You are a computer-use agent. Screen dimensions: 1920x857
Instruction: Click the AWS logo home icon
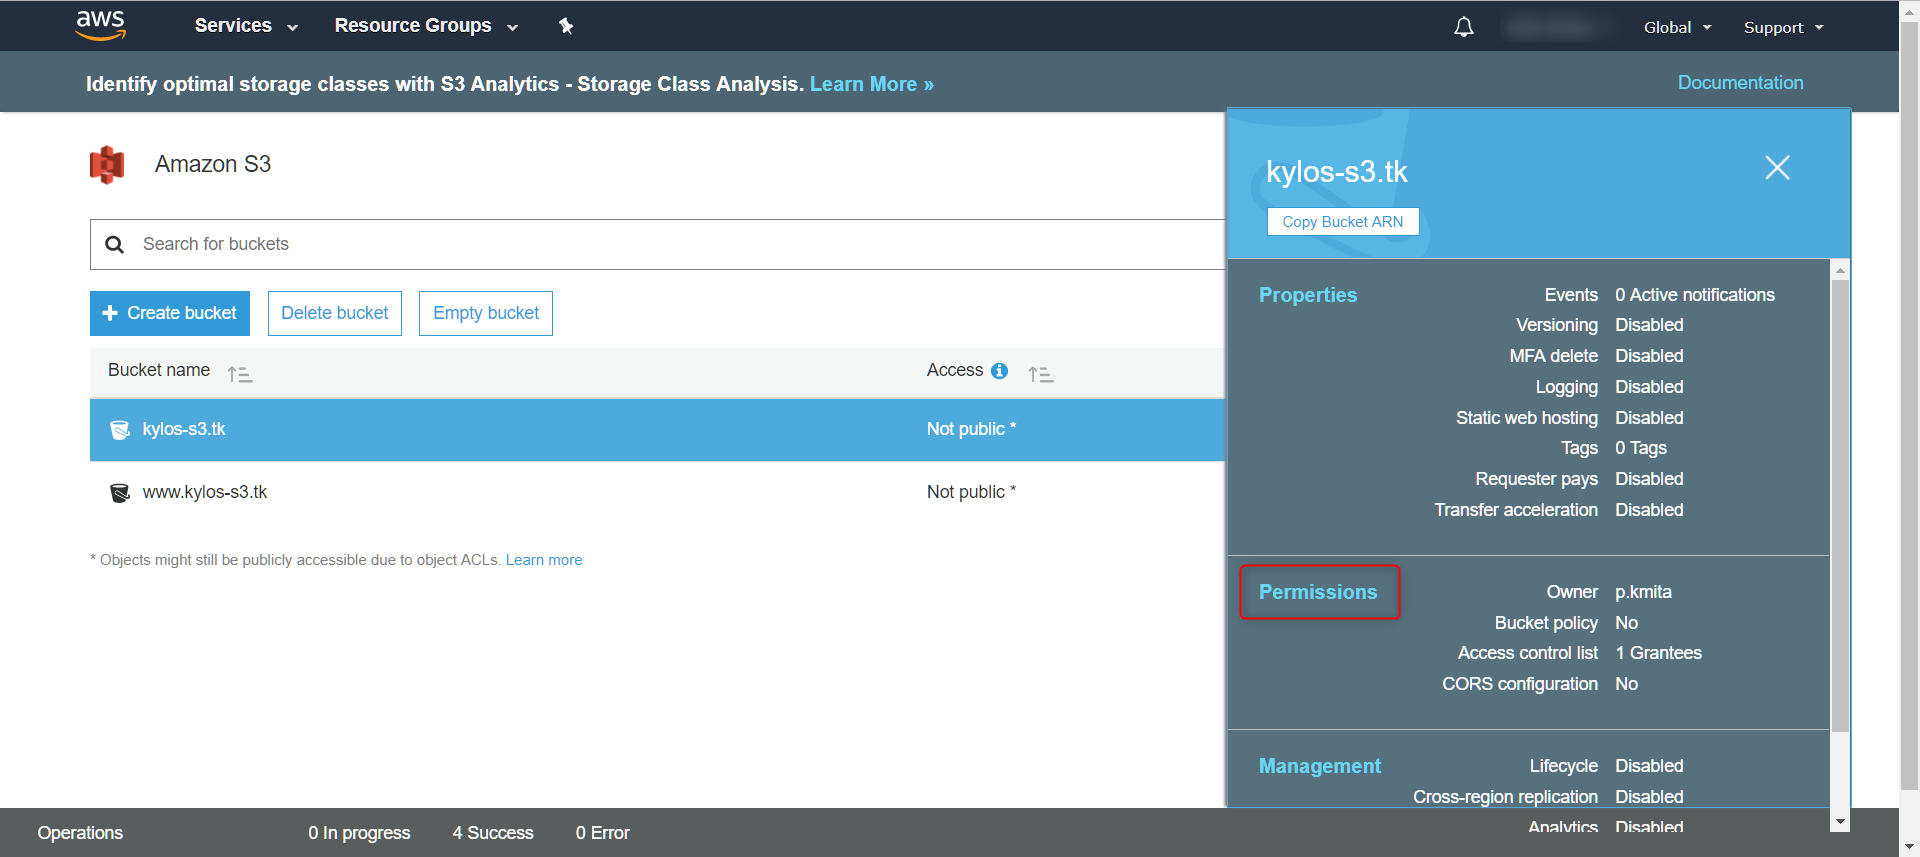pyautogui.click(x=101, y=25)
